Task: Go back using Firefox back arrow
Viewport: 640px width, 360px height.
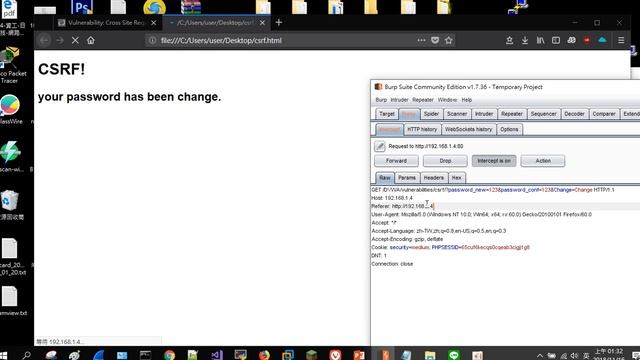Action: tap(44, 40)
